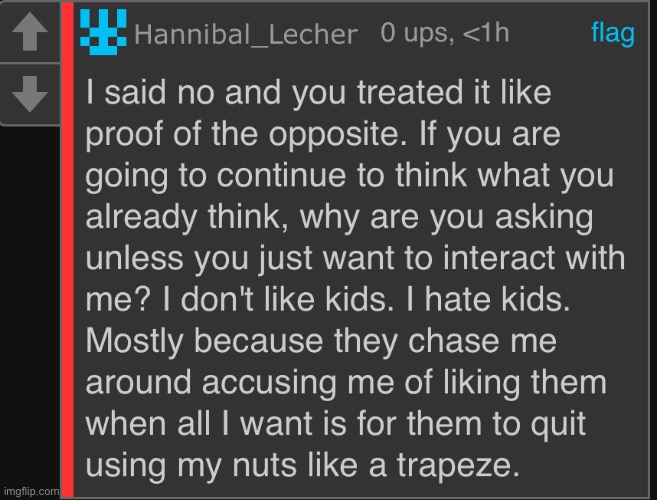Downvote the comment with the down arrow
Image resolution: width=657 pixels, height=500 pixels.
tap(30, 94)
